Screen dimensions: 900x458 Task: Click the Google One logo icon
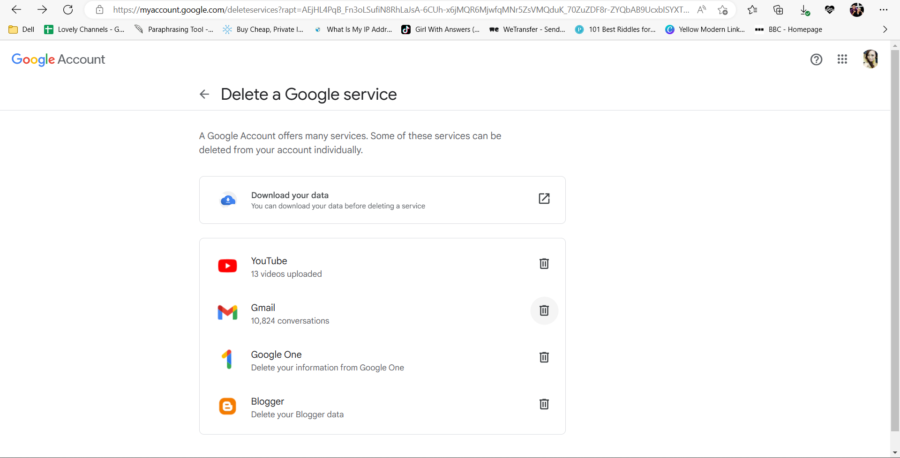pos(227,359)
